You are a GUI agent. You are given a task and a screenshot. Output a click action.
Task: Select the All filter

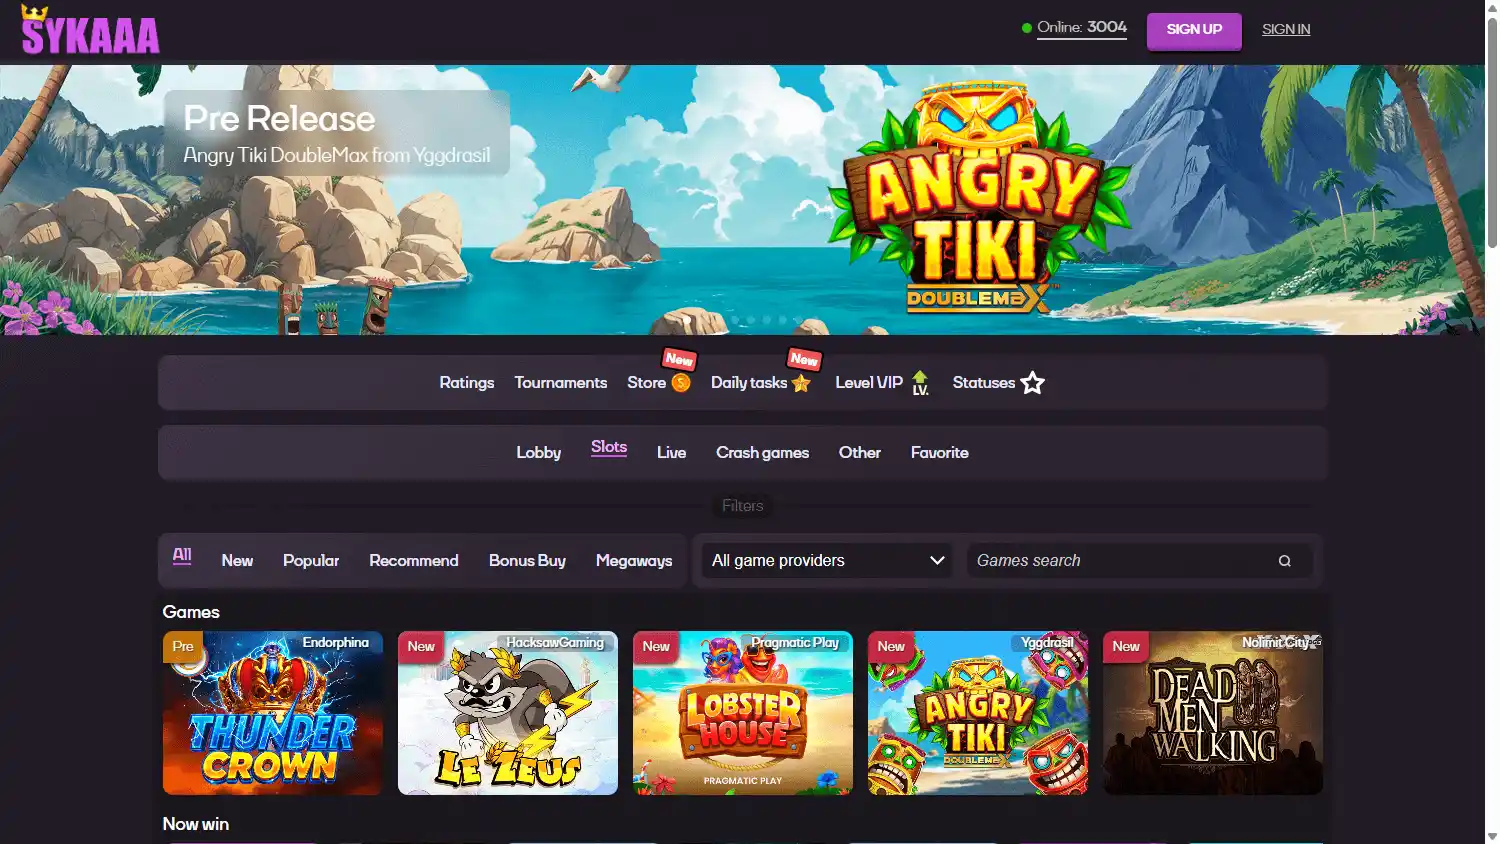(x=182, y=556)
